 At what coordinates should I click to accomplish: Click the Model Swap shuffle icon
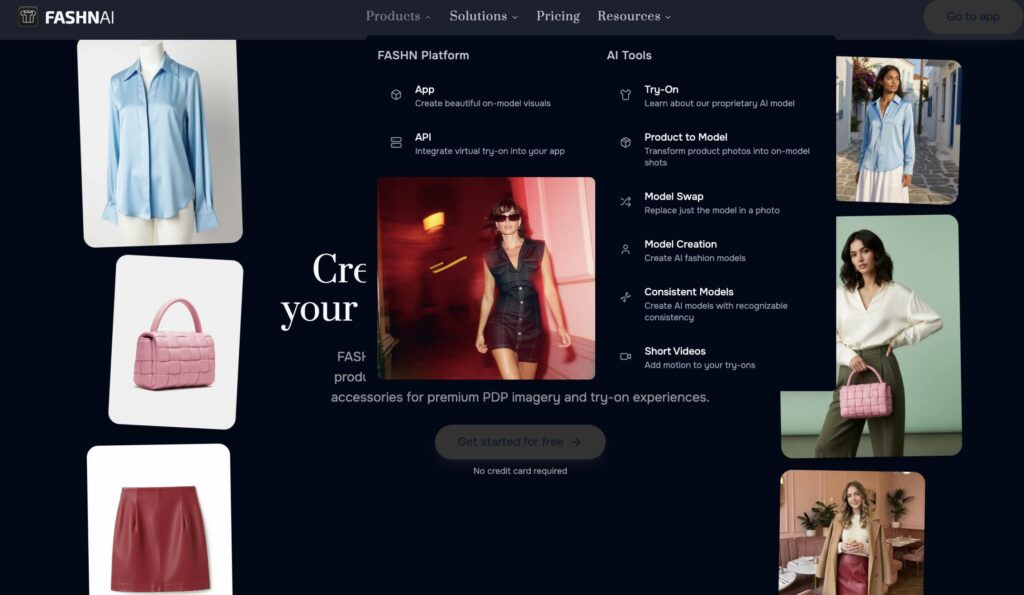click(x=625, y=202)
